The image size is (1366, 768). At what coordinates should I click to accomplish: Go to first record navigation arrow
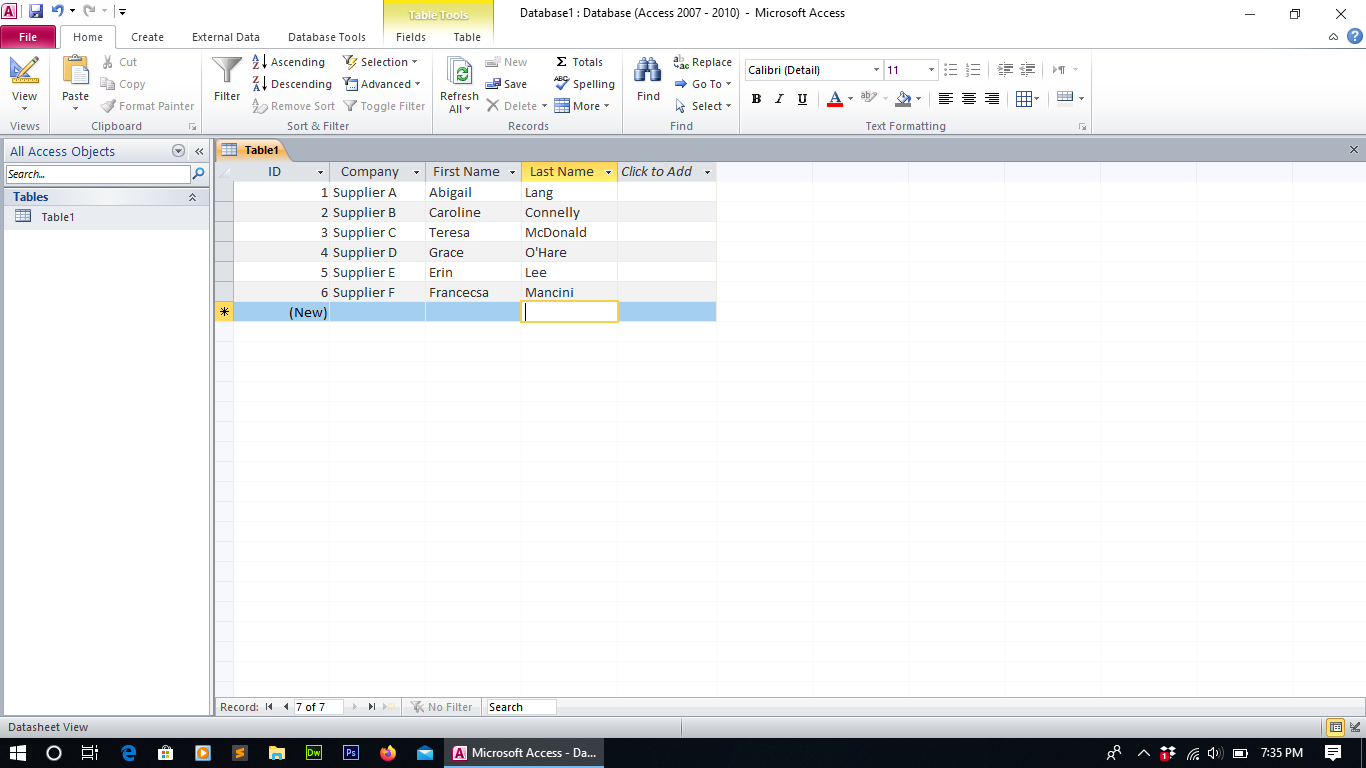[x=269, y=707]
